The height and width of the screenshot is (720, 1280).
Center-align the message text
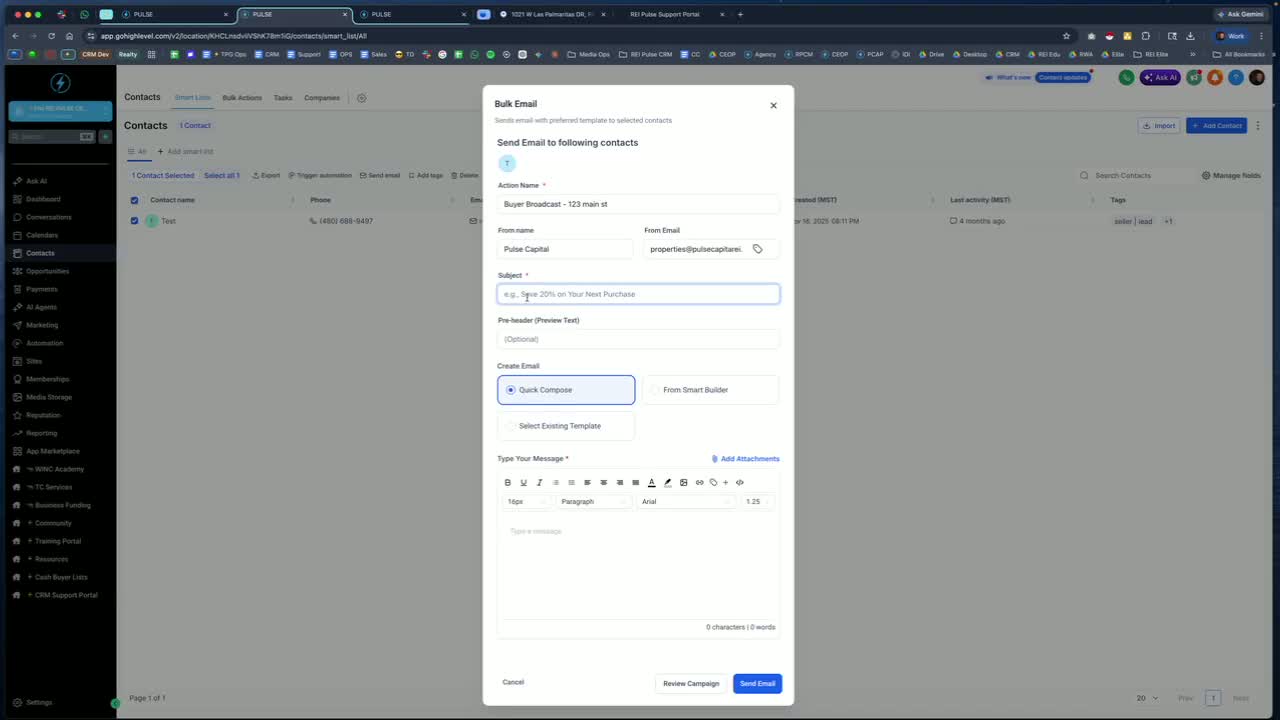coord(603,482)
